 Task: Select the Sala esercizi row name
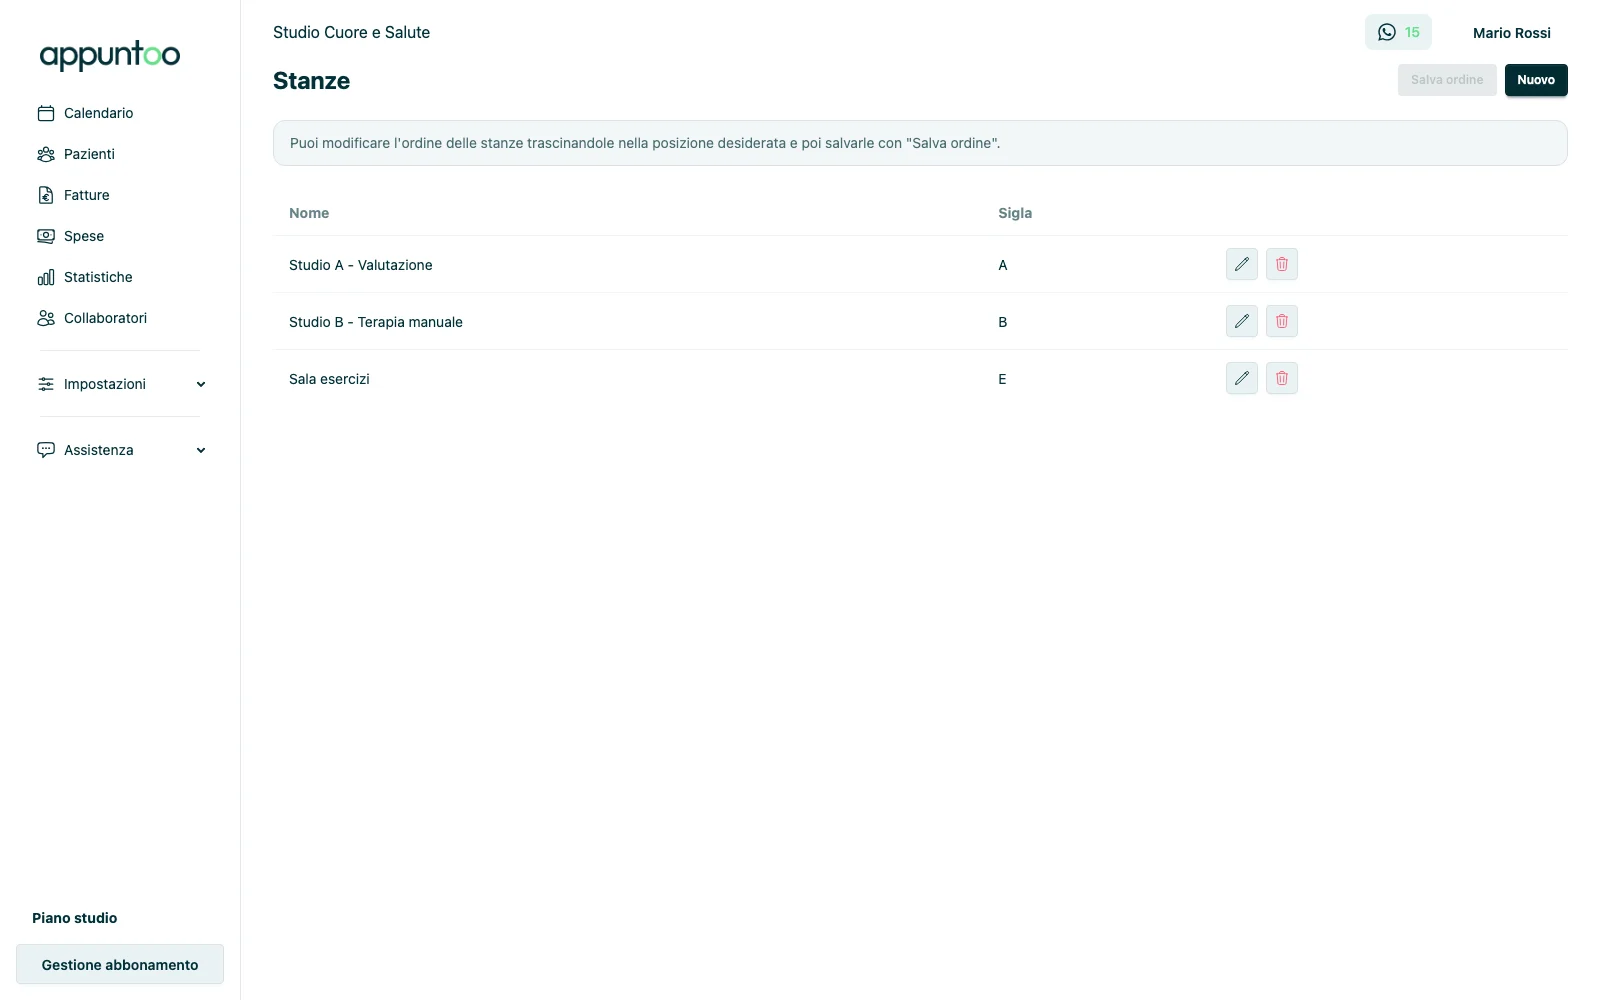click(329, 379)
